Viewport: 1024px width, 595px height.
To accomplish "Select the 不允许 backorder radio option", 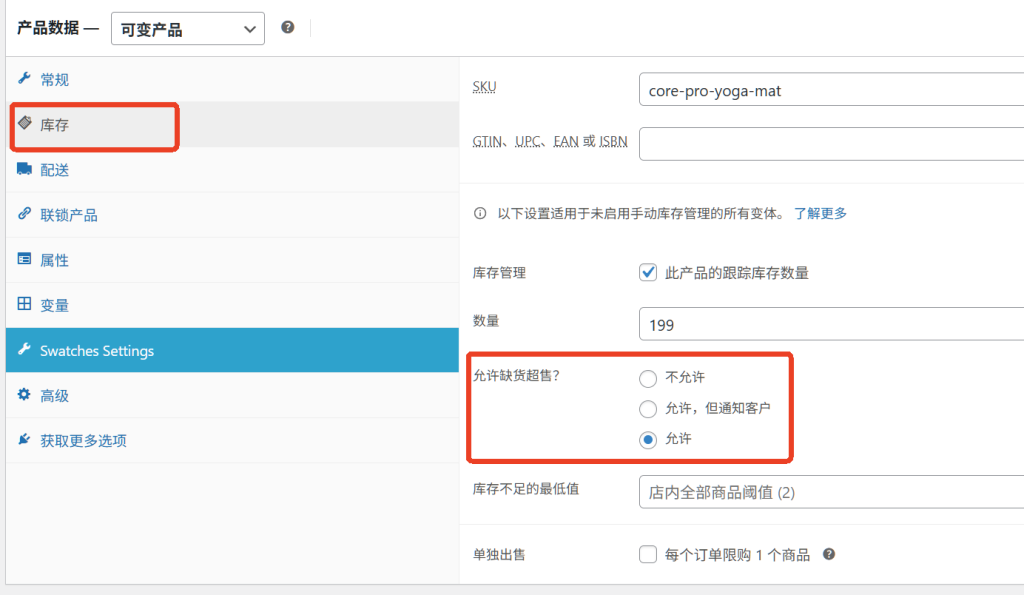I will tap(648, 378).
